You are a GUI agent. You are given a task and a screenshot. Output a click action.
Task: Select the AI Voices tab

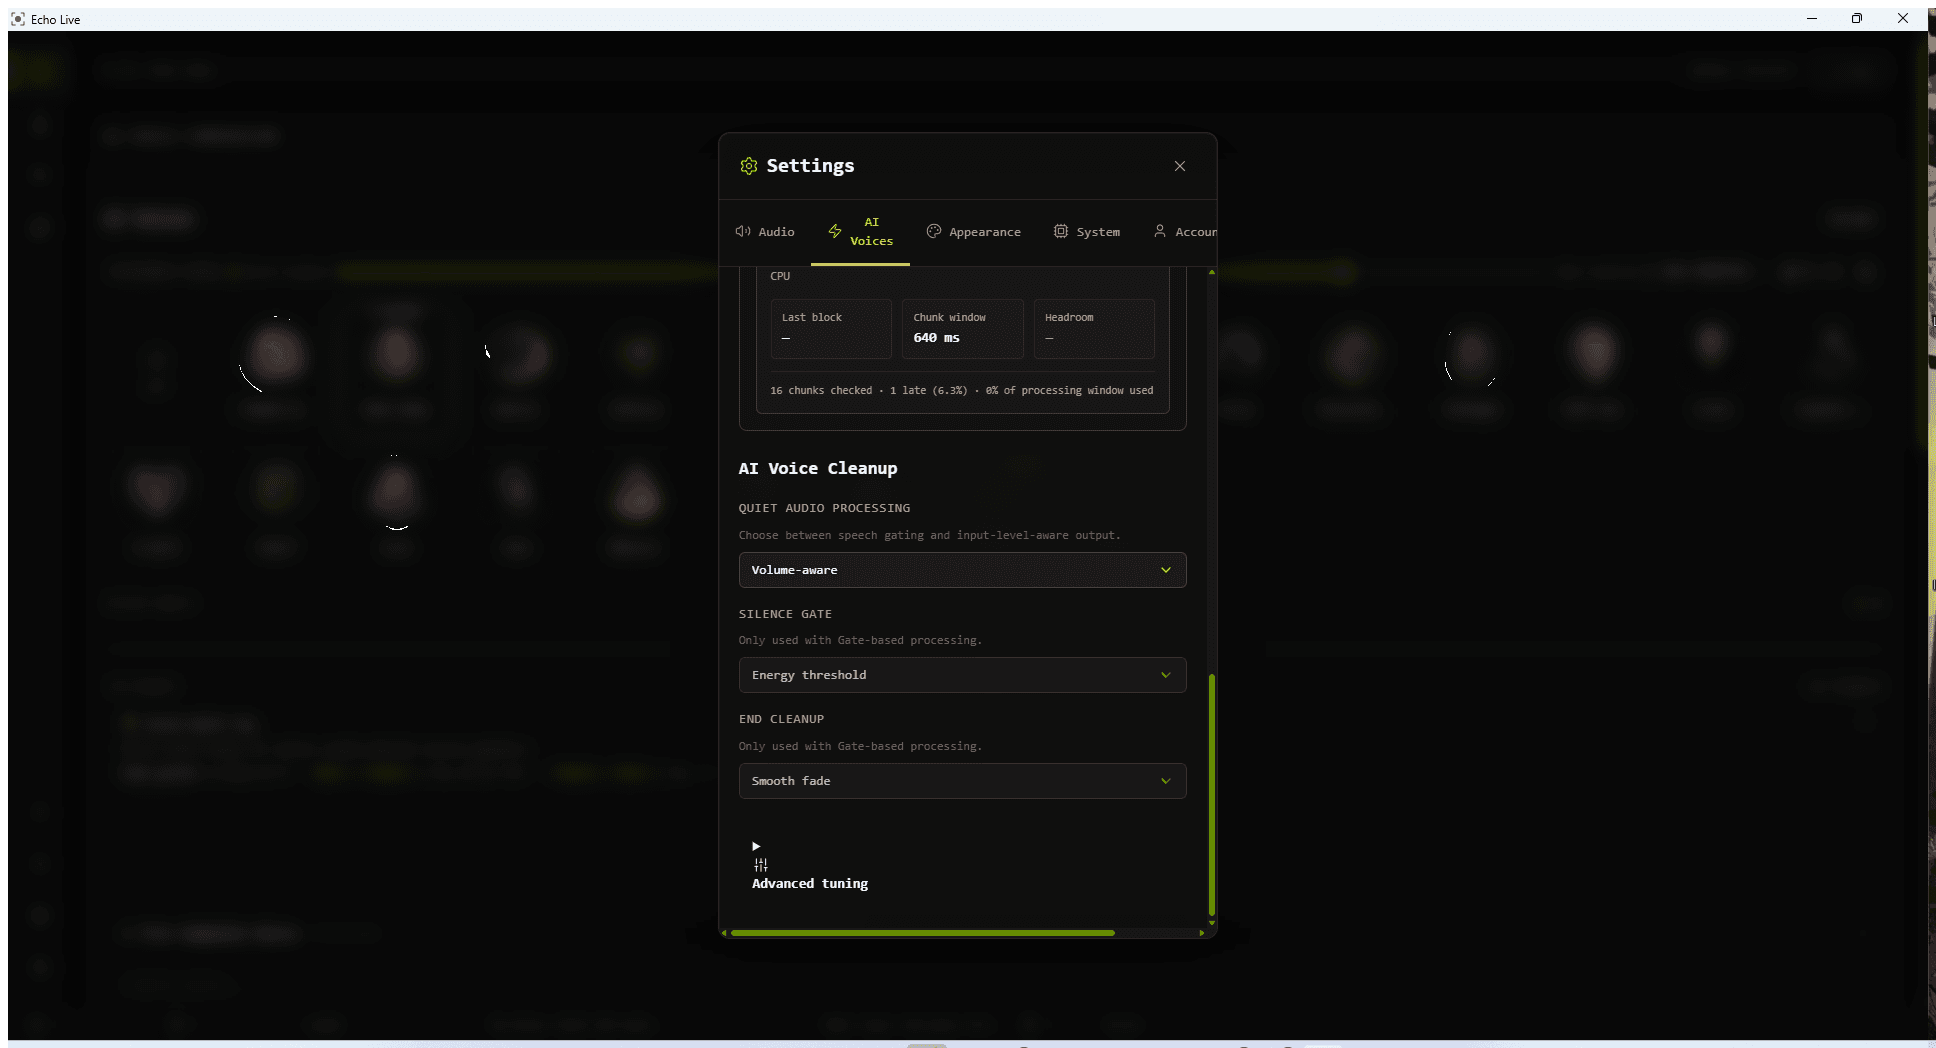coord(860,232)
